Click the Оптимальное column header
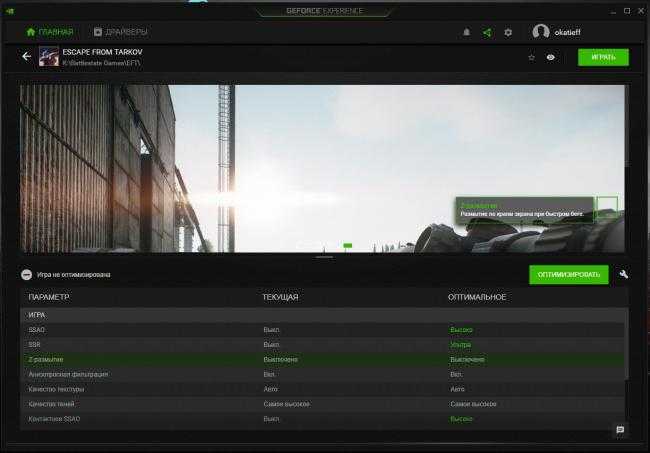 tap(477, 297)
